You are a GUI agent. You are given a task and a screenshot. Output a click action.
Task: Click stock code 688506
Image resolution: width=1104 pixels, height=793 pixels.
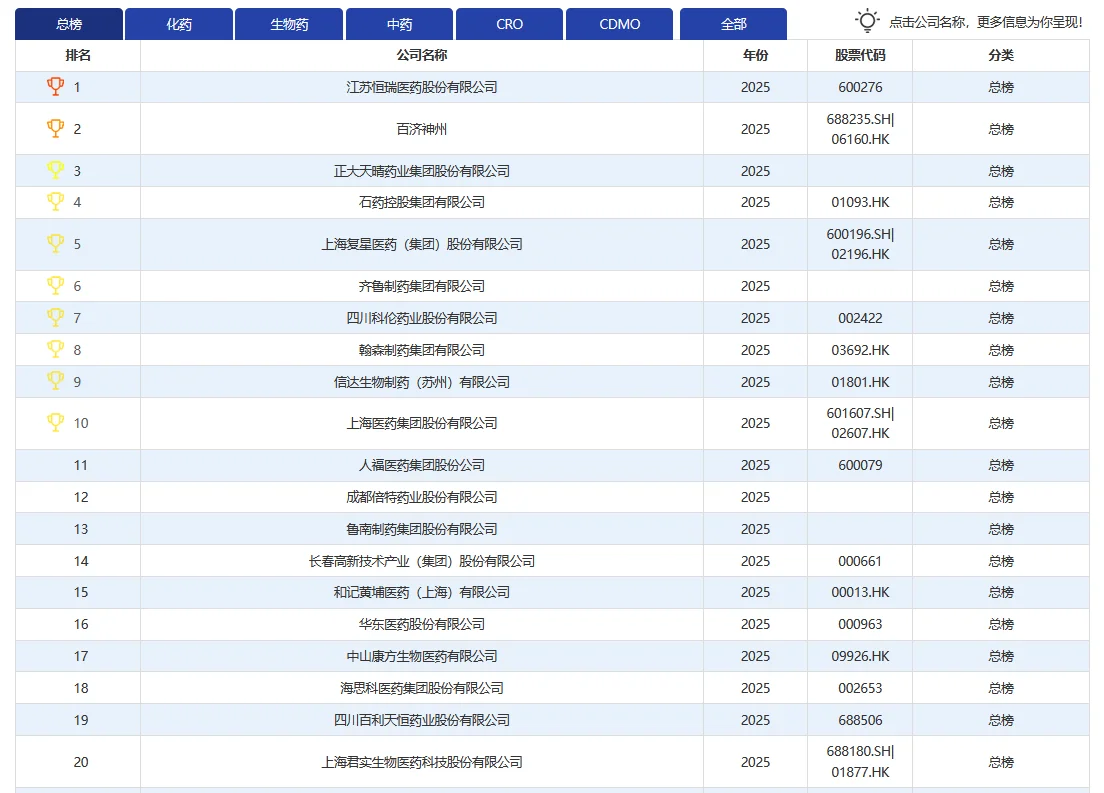pos(860,720)
